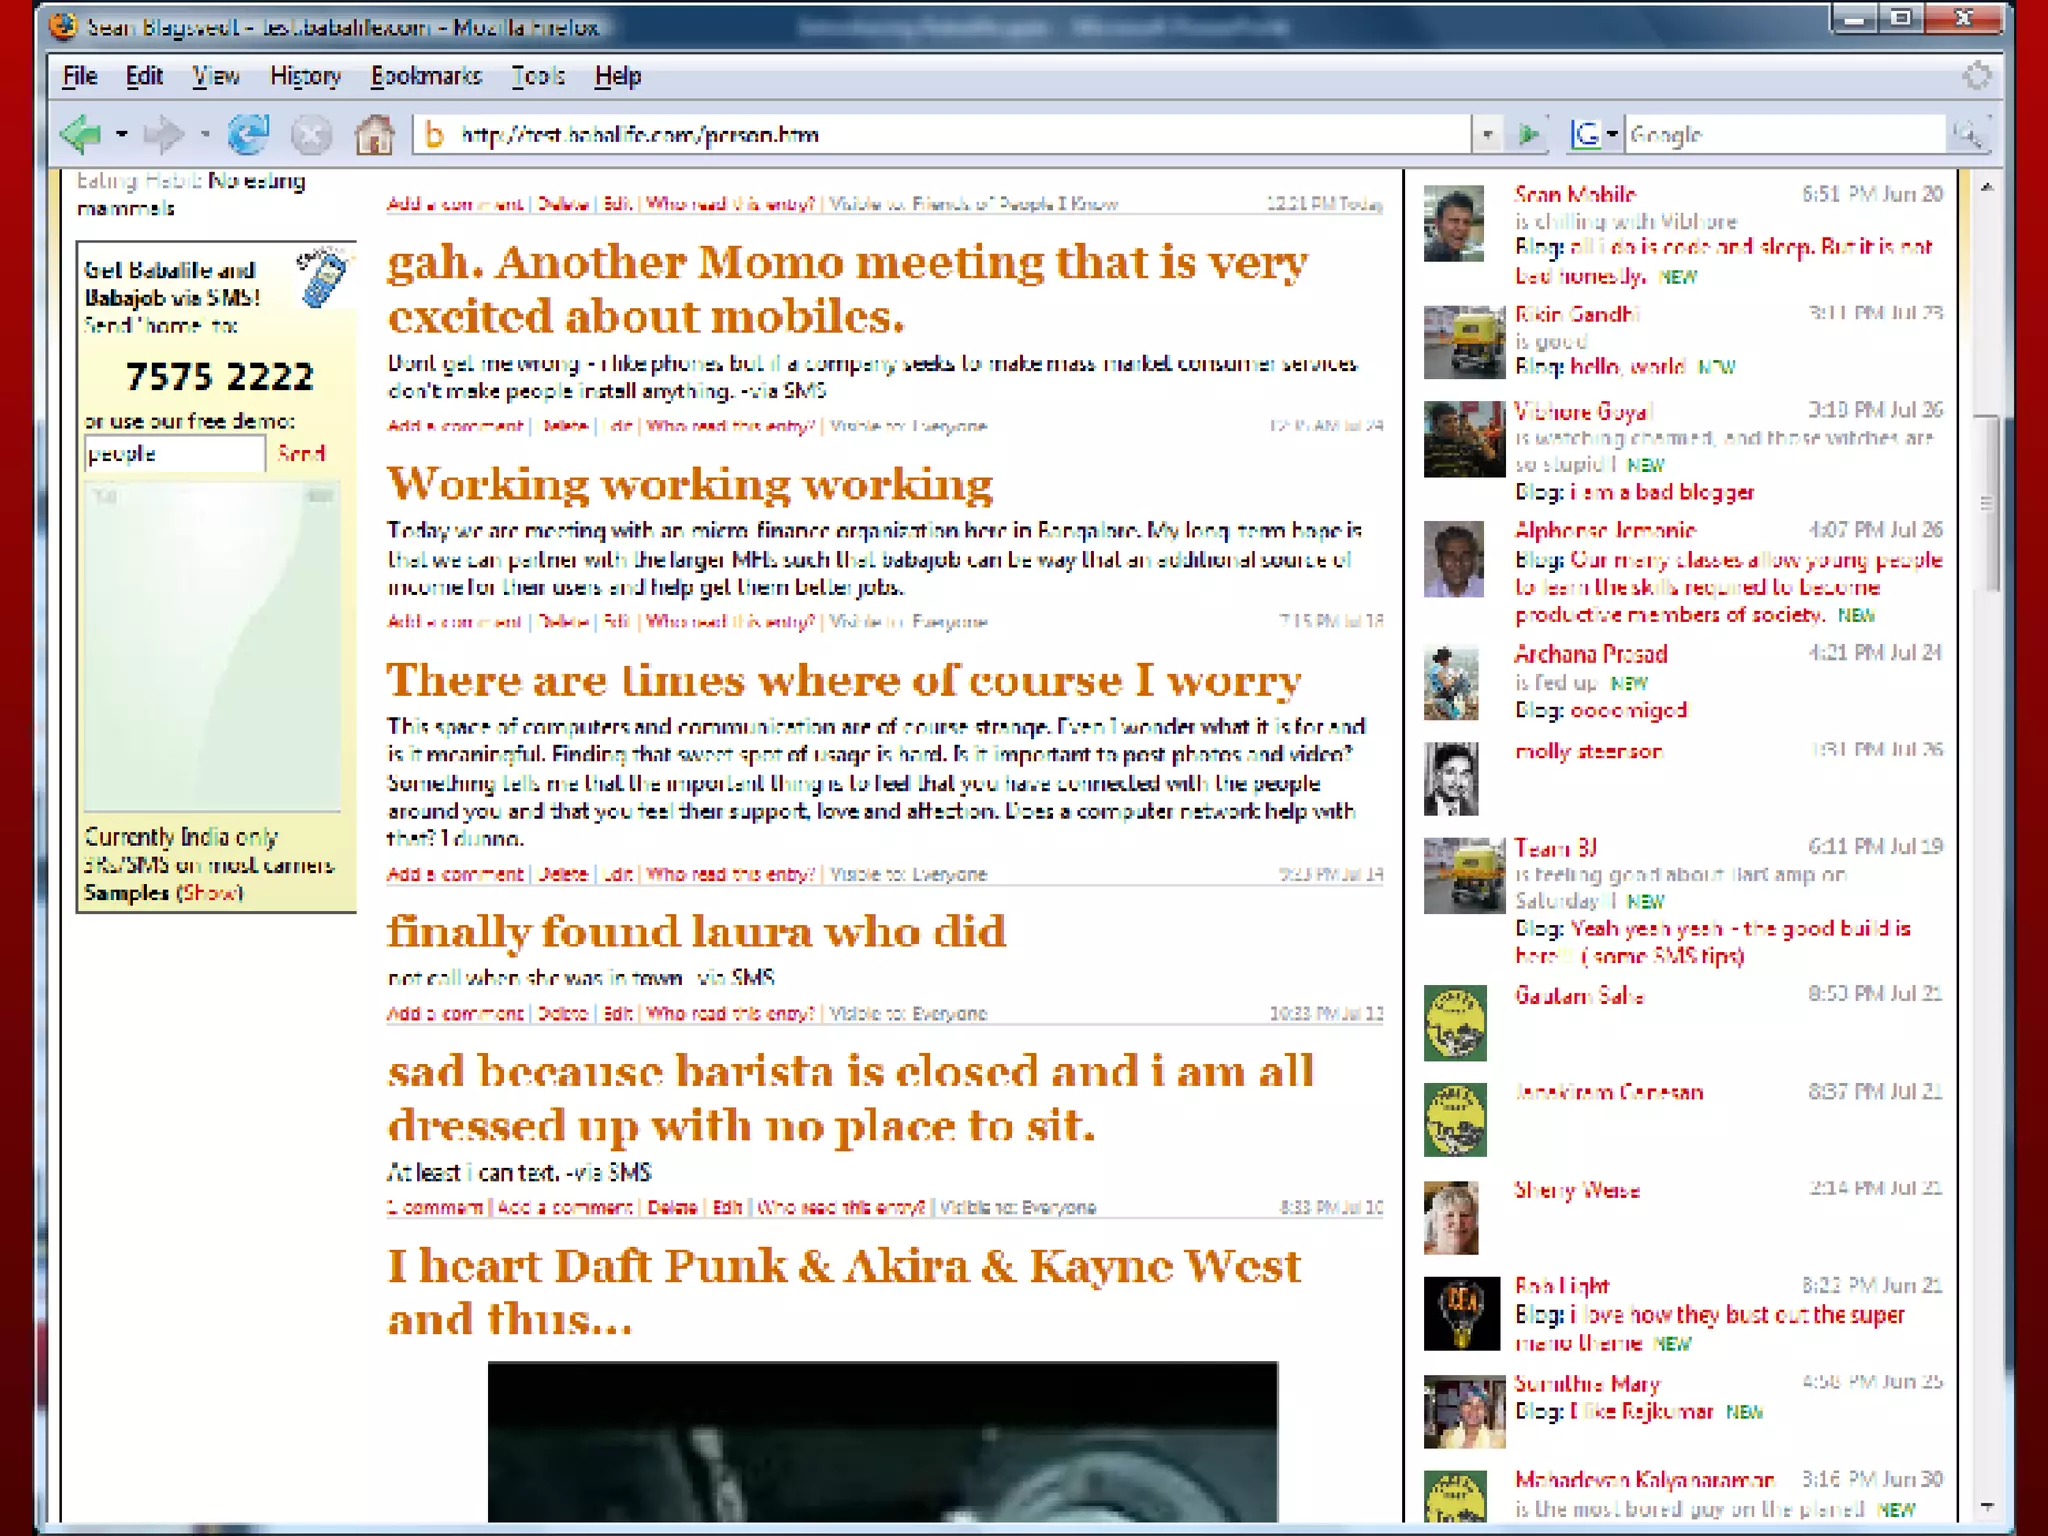Open the back history dropdown arrow

[121, 134]
